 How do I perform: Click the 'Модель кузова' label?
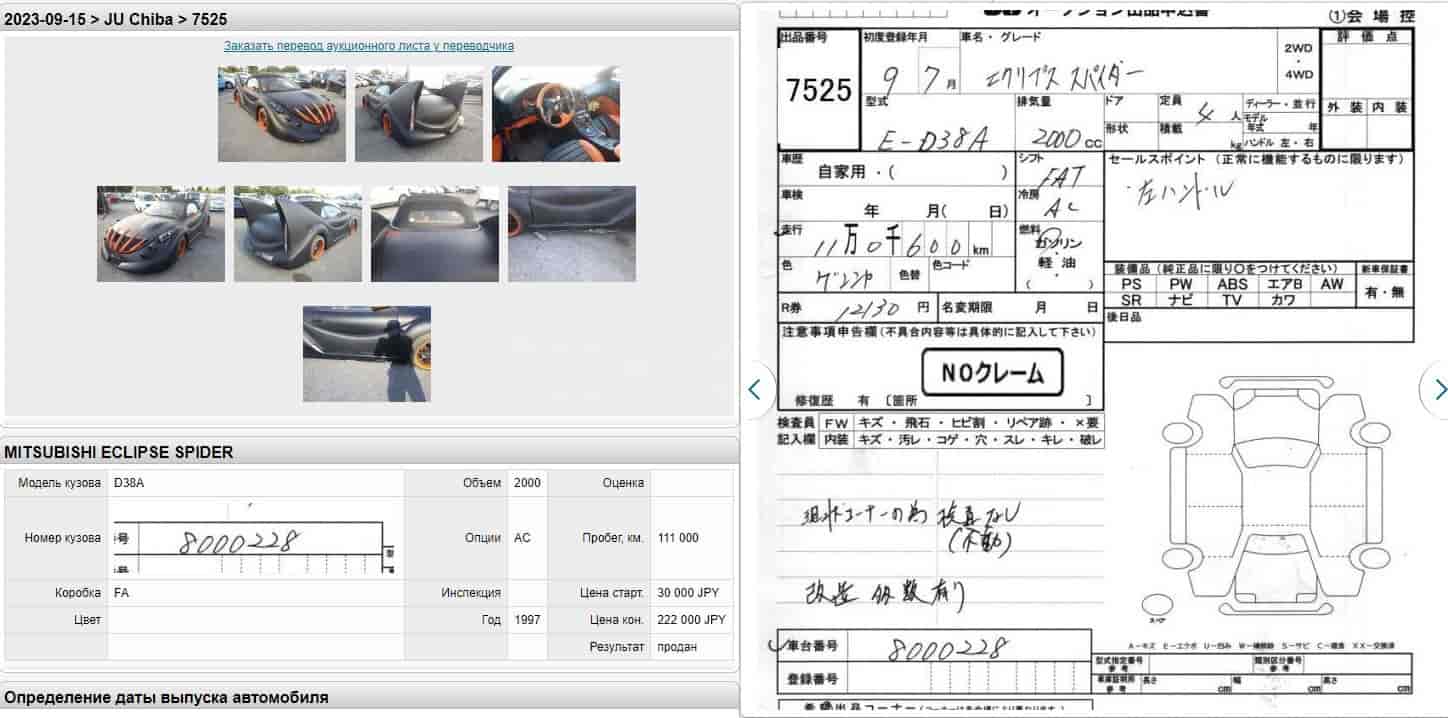point(60,483)
